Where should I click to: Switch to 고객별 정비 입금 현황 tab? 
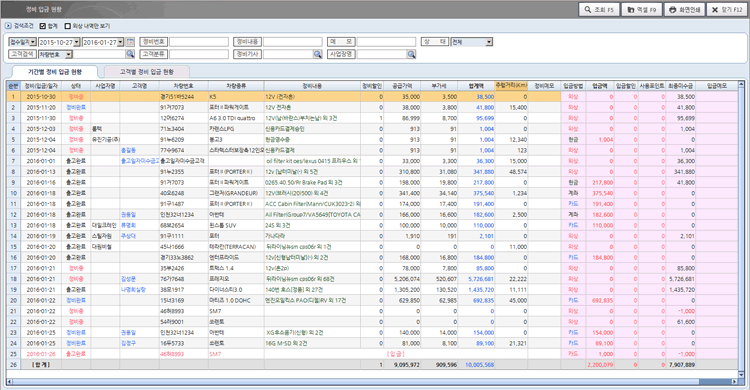(x=147, y=72)
